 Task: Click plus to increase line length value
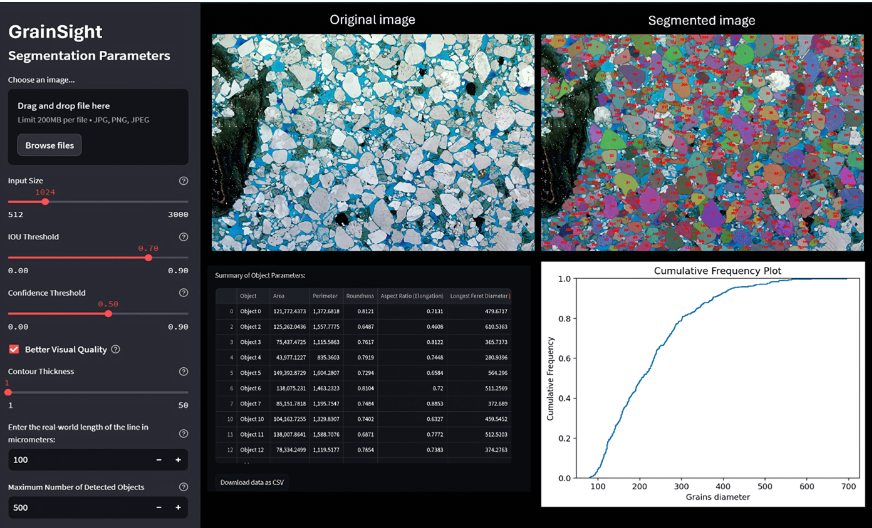coord(178,460)
